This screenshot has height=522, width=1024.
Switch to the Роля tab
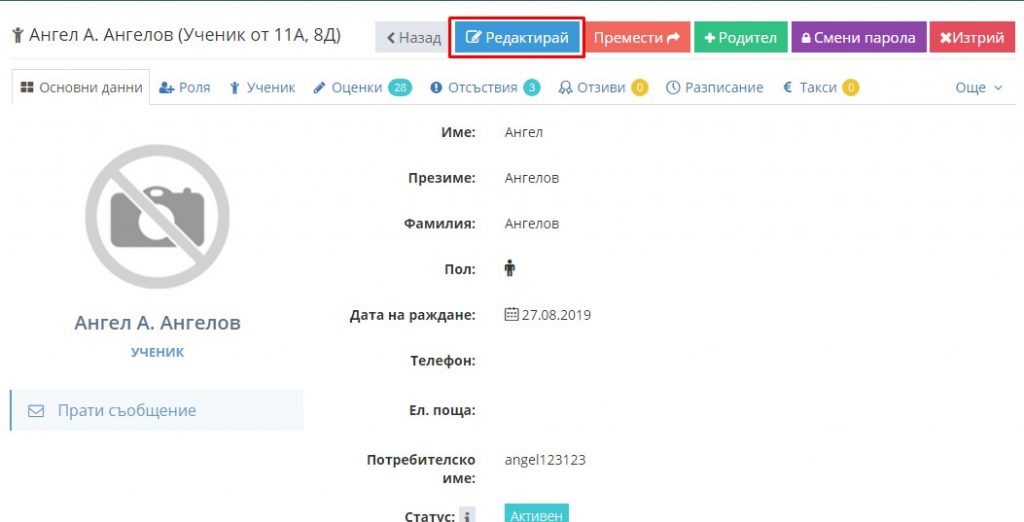185,88
